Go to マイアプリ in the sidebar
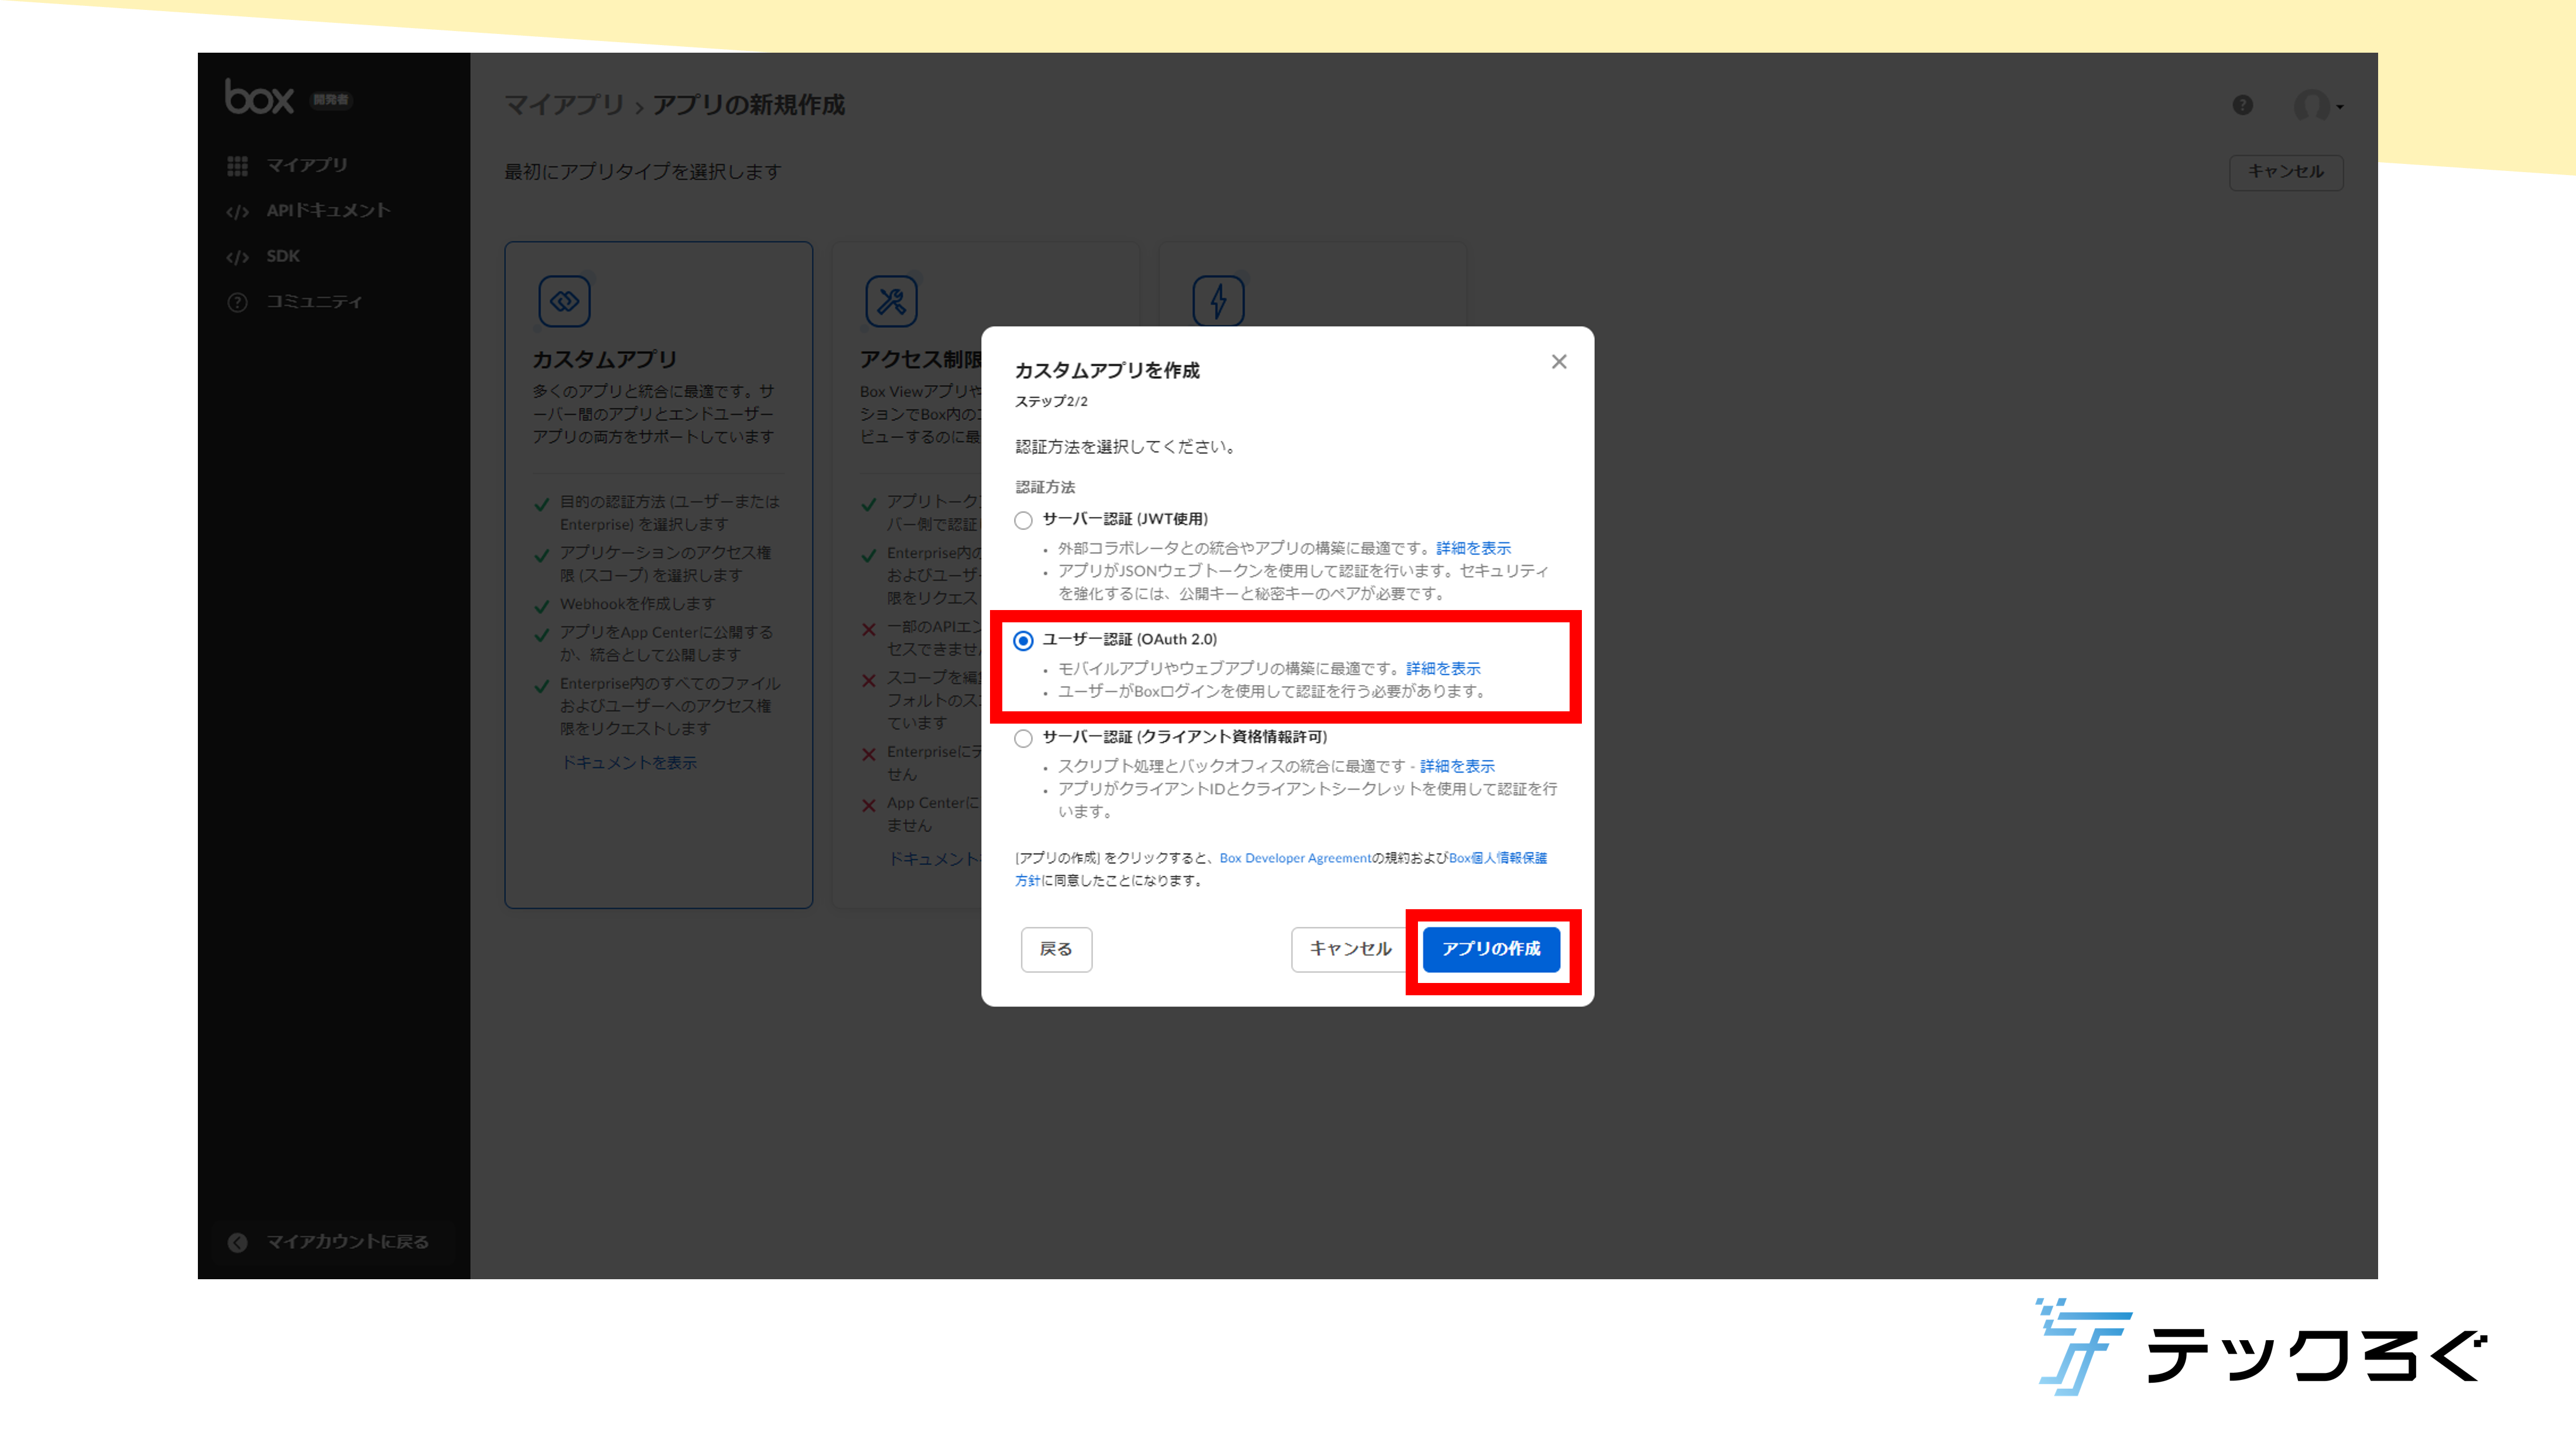This screenshot has width=2576, height=1449. tap(307, 166)
